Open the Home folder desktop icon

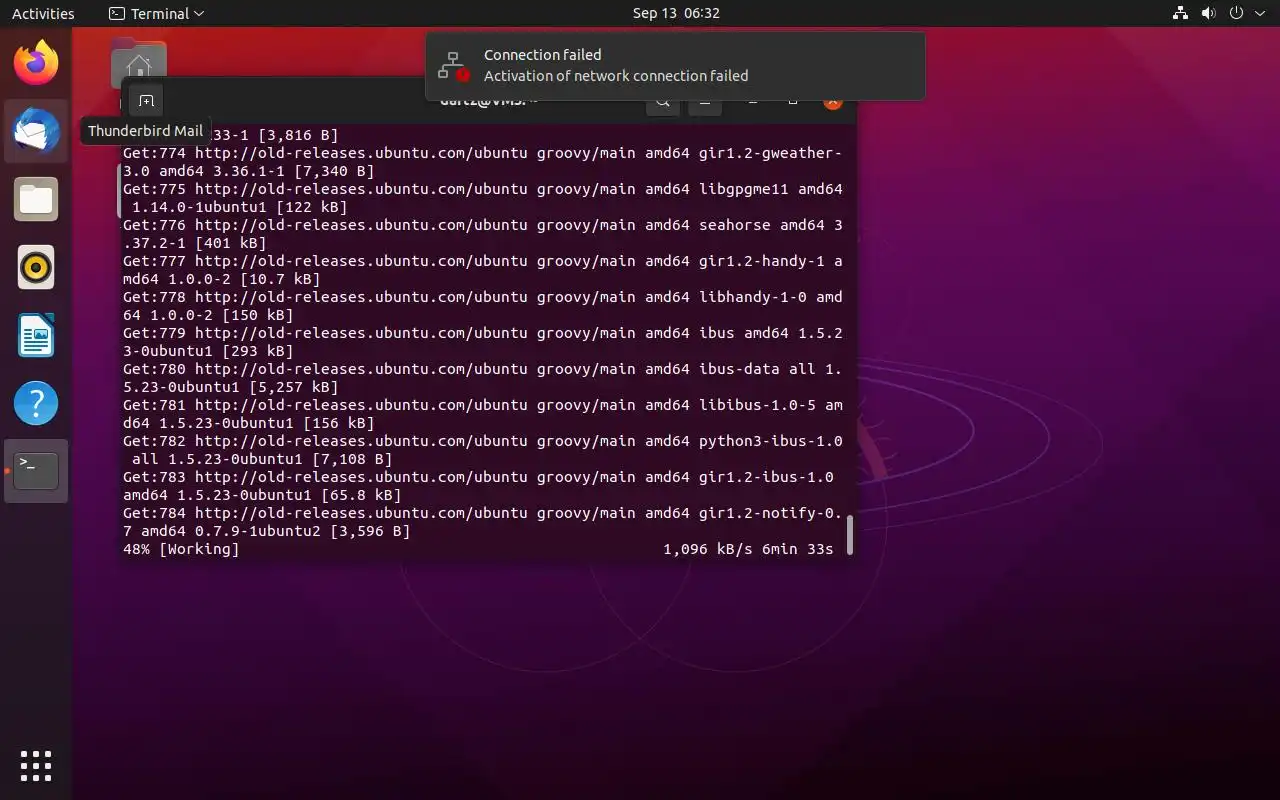139,64
